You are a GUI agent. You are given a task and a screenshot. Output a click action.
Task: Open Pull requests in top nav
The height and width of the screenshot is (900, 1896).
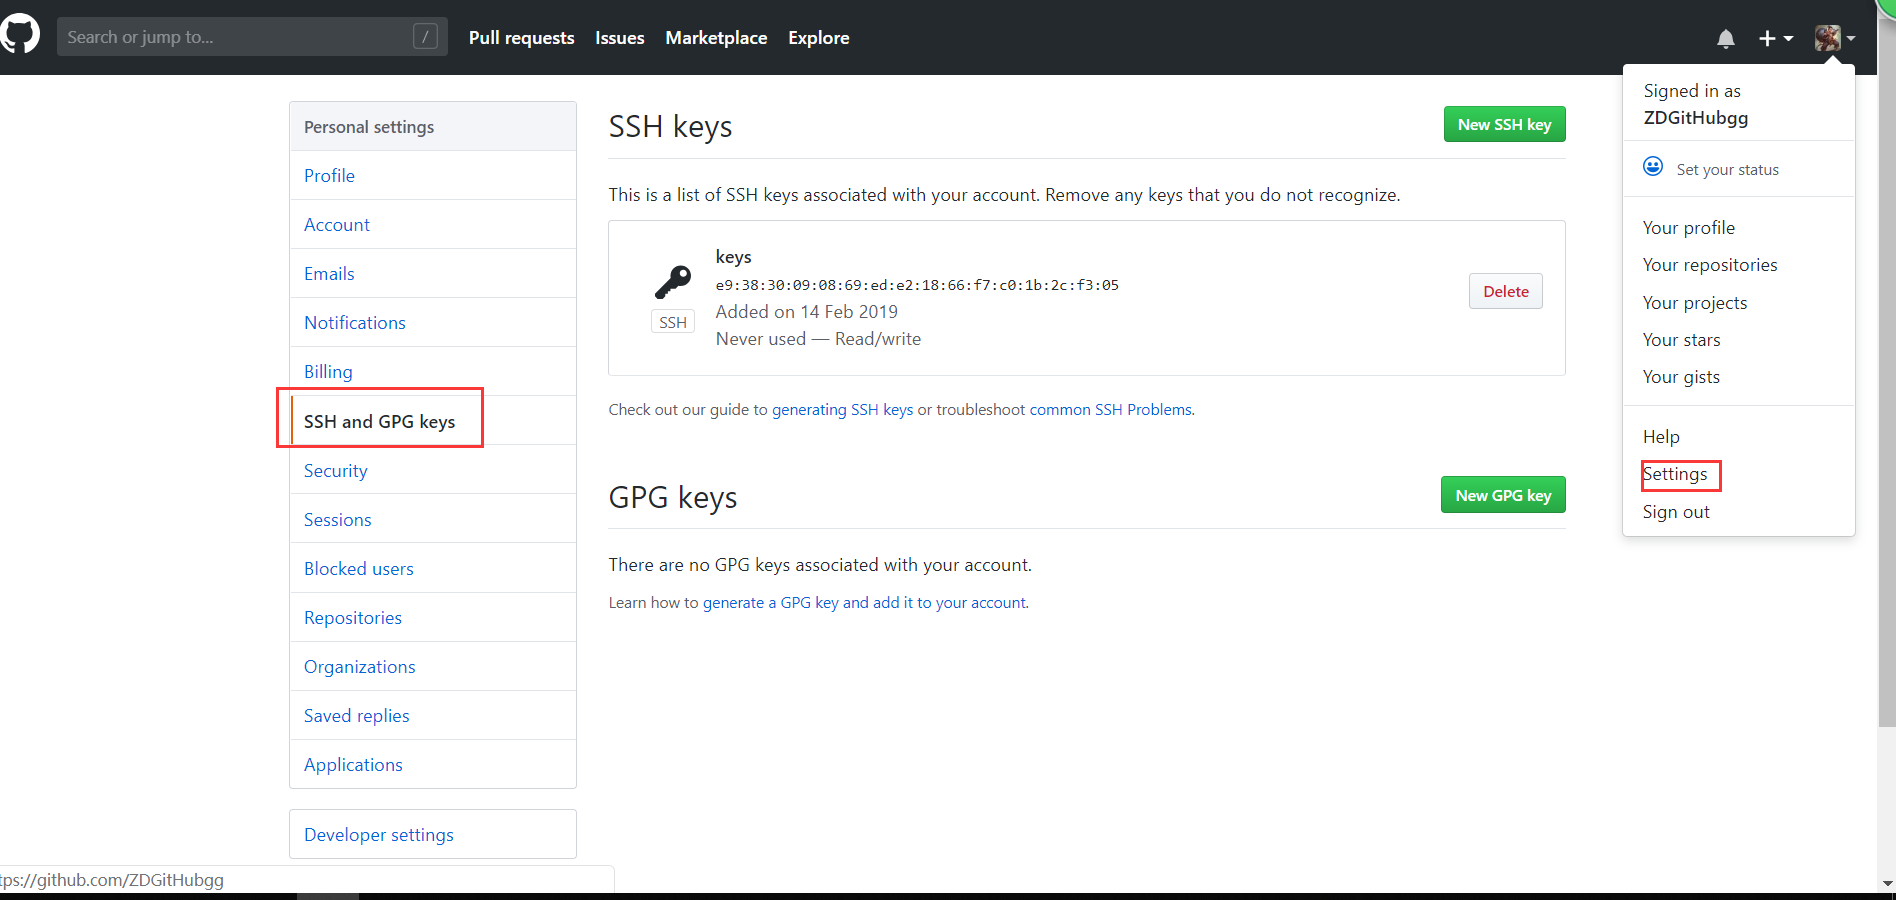coord(521,38)
